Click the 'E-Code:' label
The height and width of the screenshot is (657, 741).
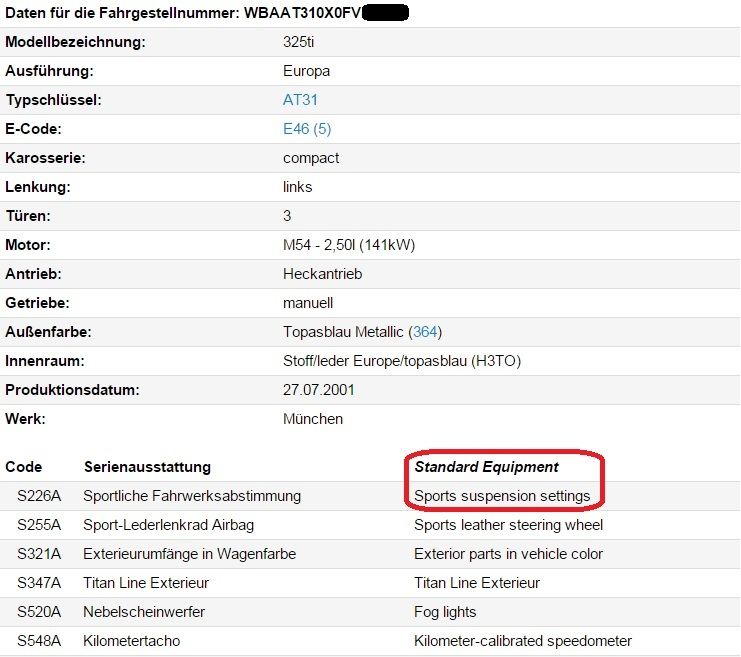33,129
